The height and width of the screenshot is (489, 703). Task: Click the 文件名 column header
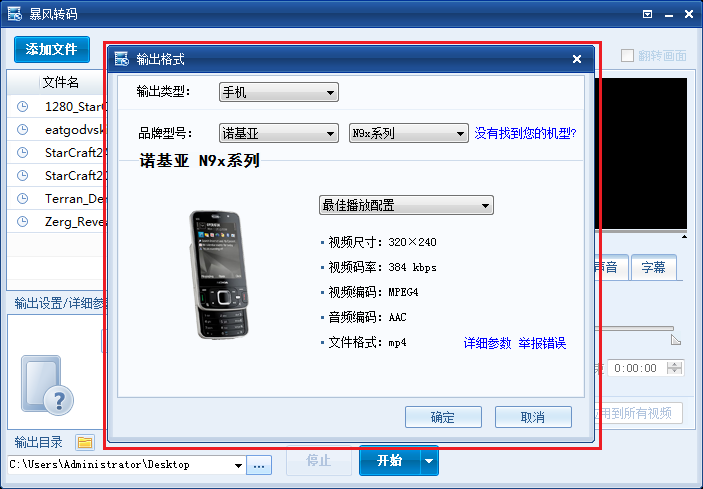click(x=61, y=82)
